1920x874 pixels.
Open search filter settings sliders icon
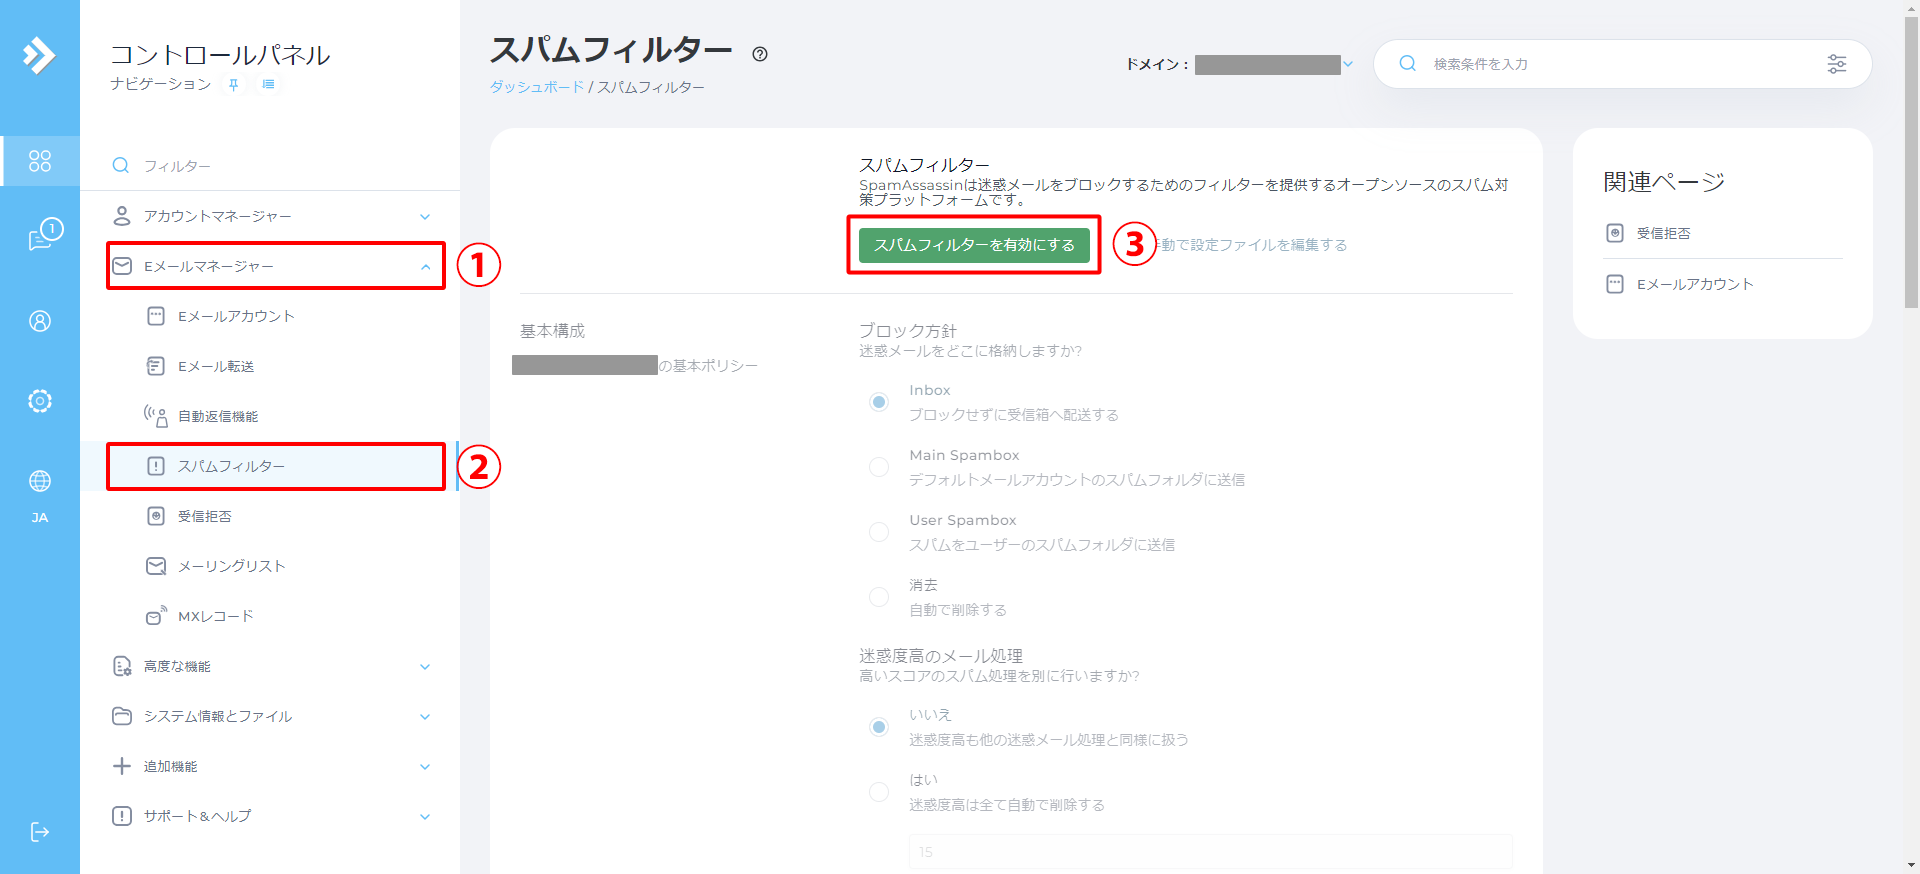point(1836,64)
